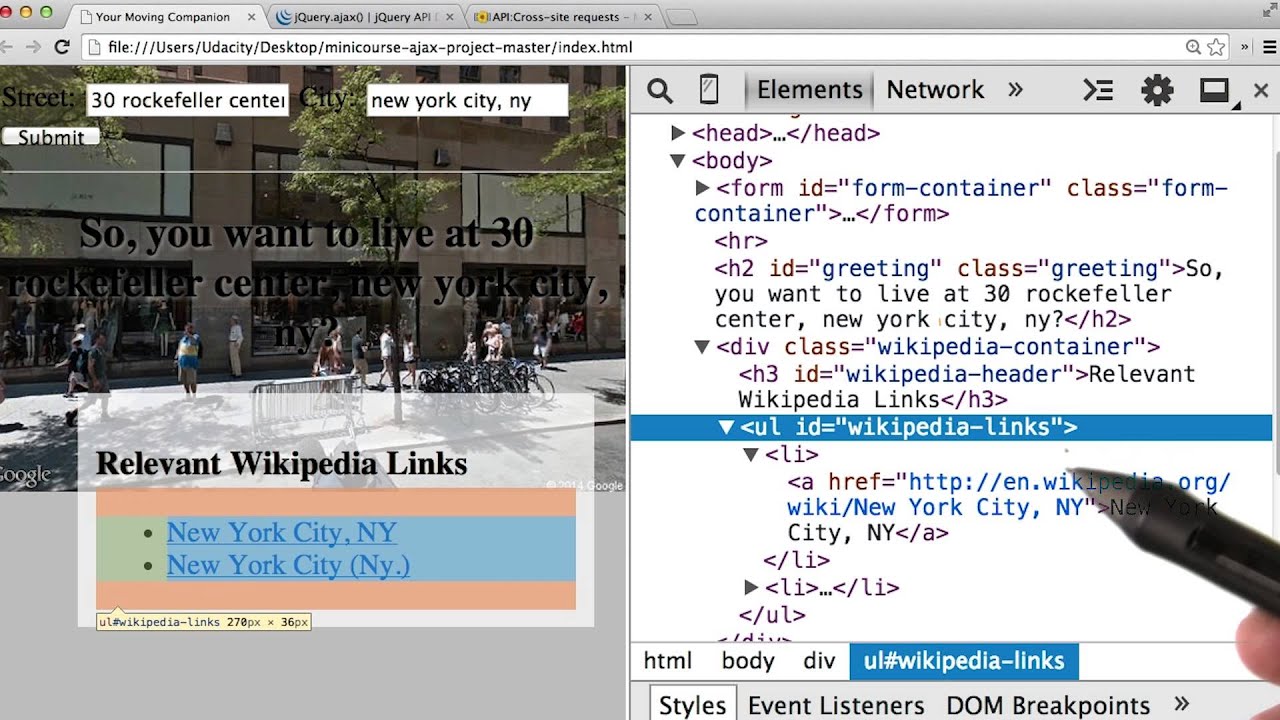This screenshot has height=720, width=1280.
Task: Collapse the first li element
Action: pos(751,454)
